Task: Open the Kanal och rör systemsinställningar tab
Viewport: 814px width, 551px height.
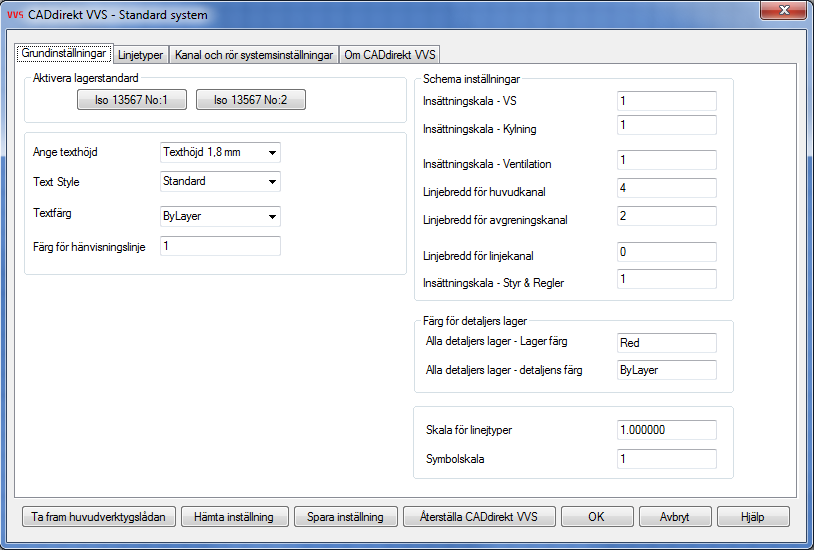Action: click(254, 55)
